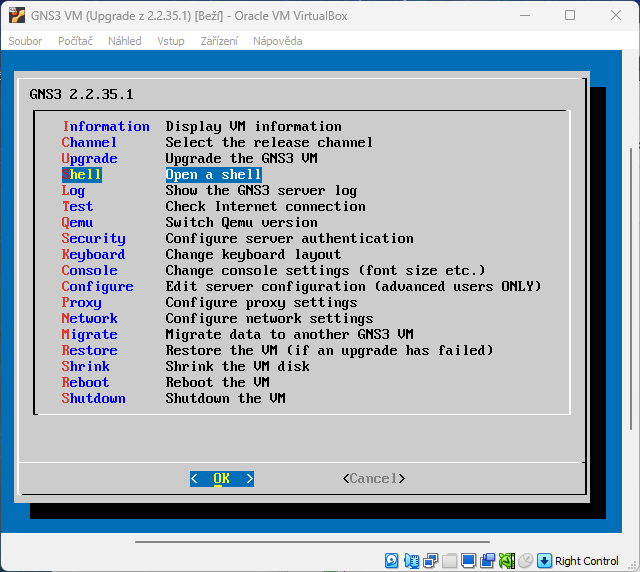
Task: Click the Cancel button
Action: tap(374, 479)
